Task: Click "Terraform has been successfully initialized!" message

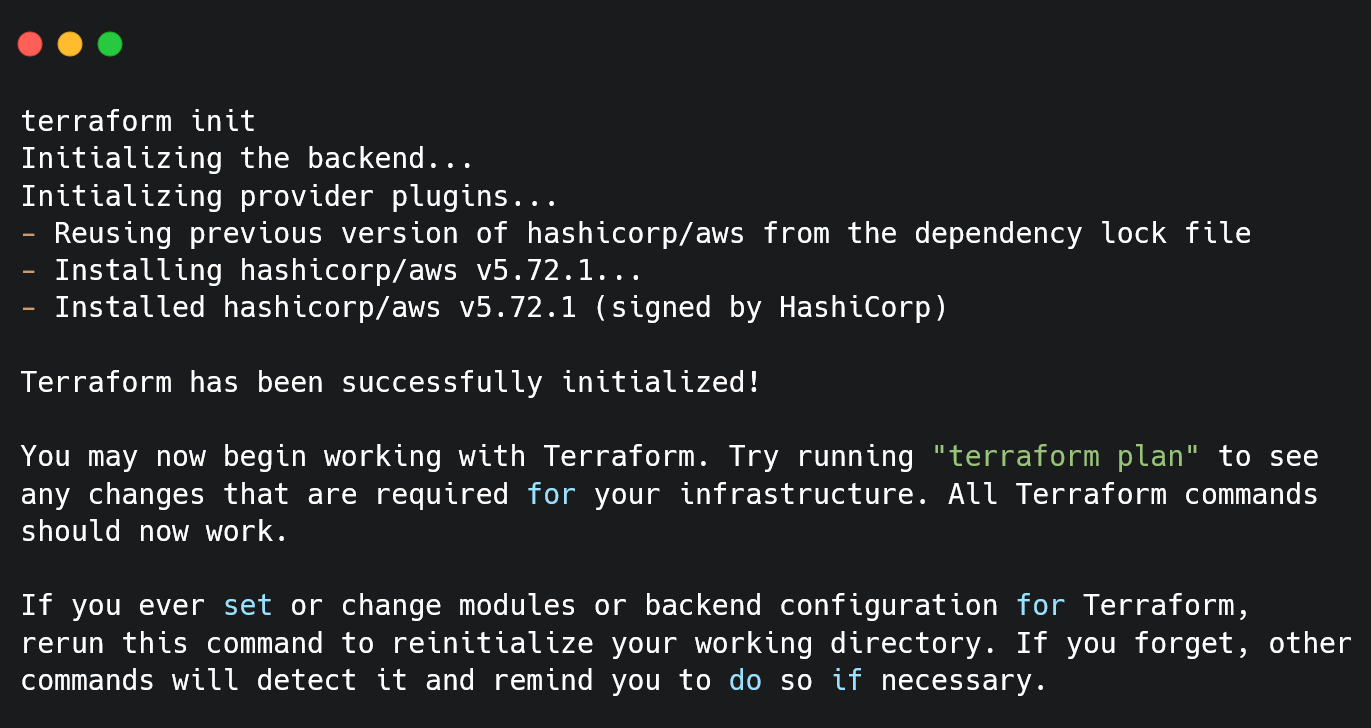Action: coord(391,383)
